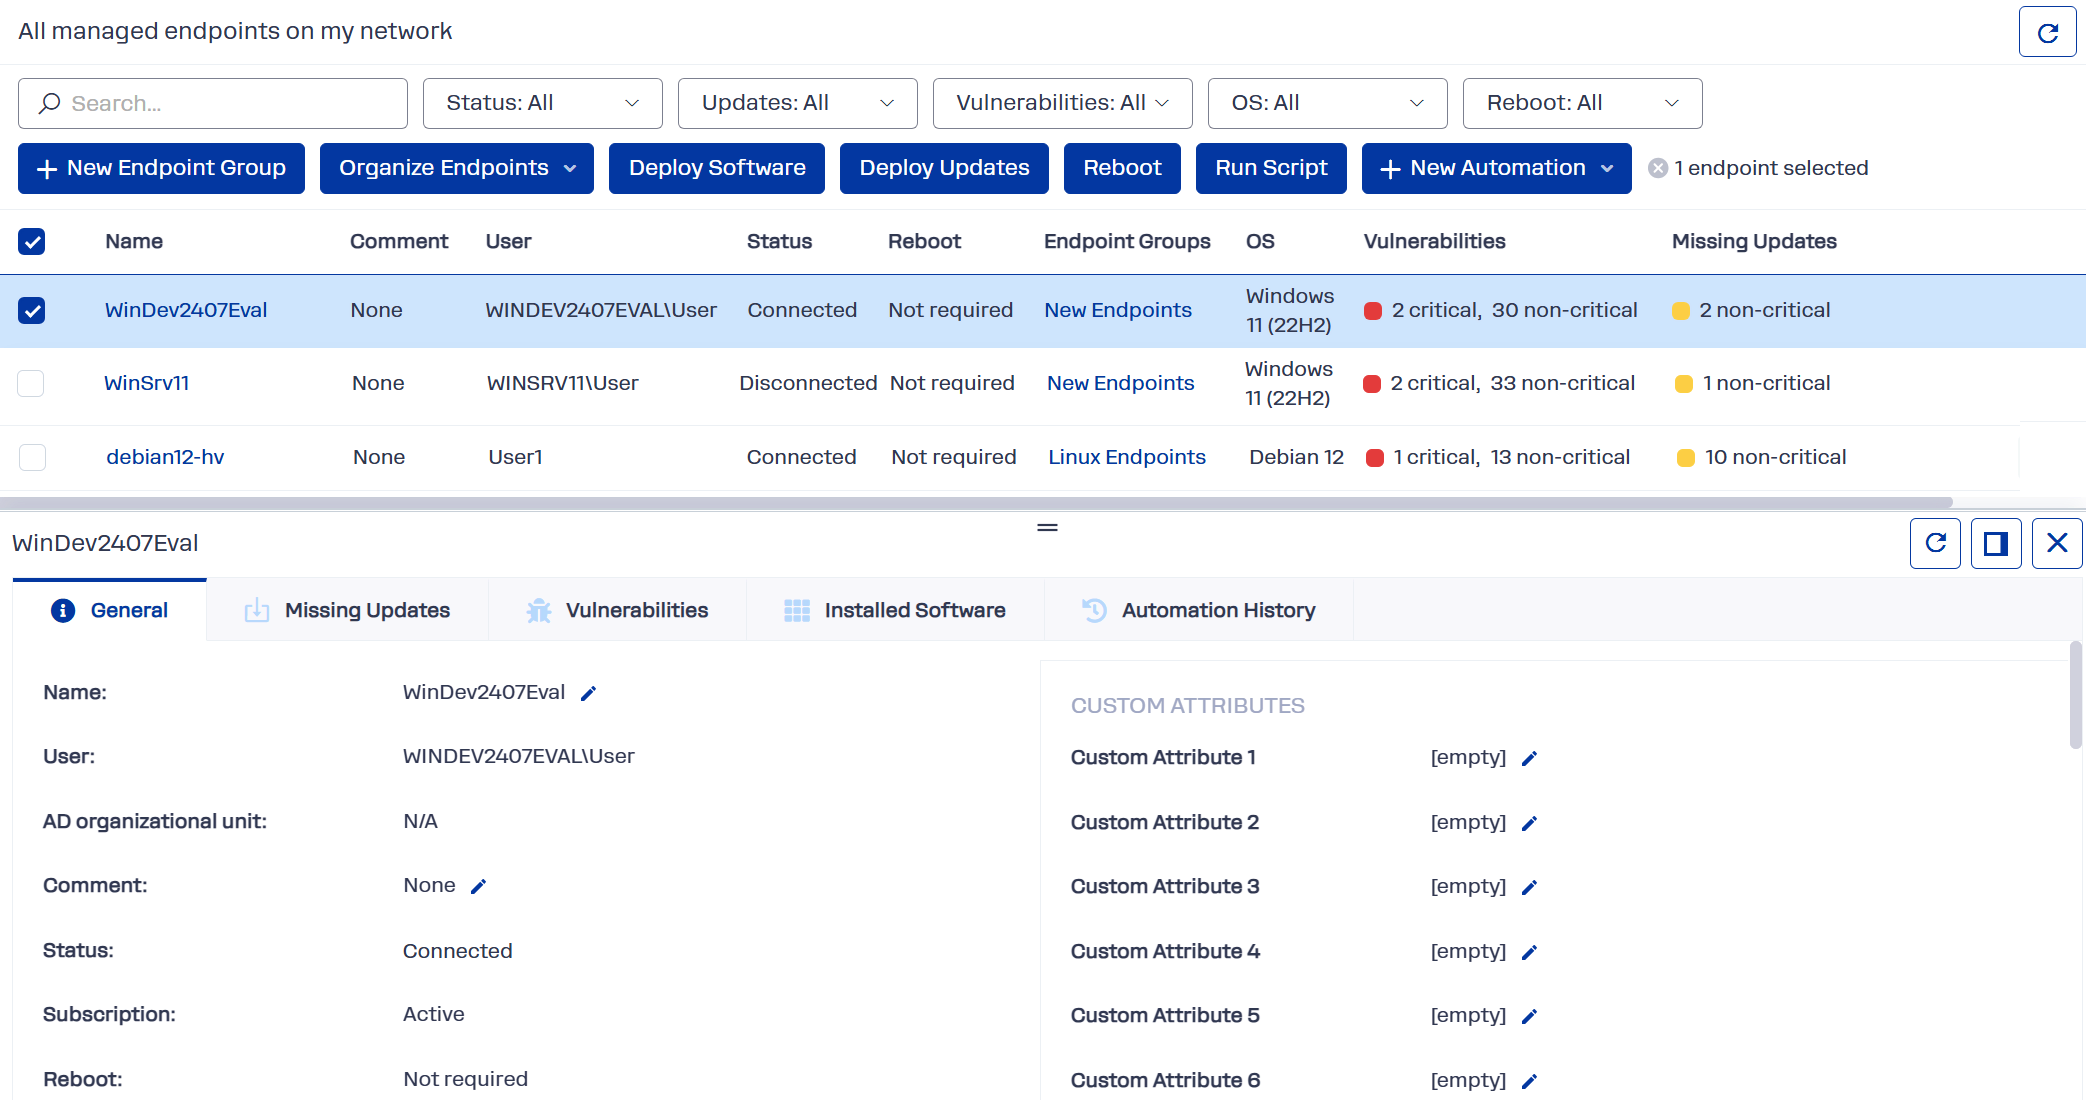Expand the New Automation dropdown
This screenshot has height=1100, width=2086.
coord(1497,168)
